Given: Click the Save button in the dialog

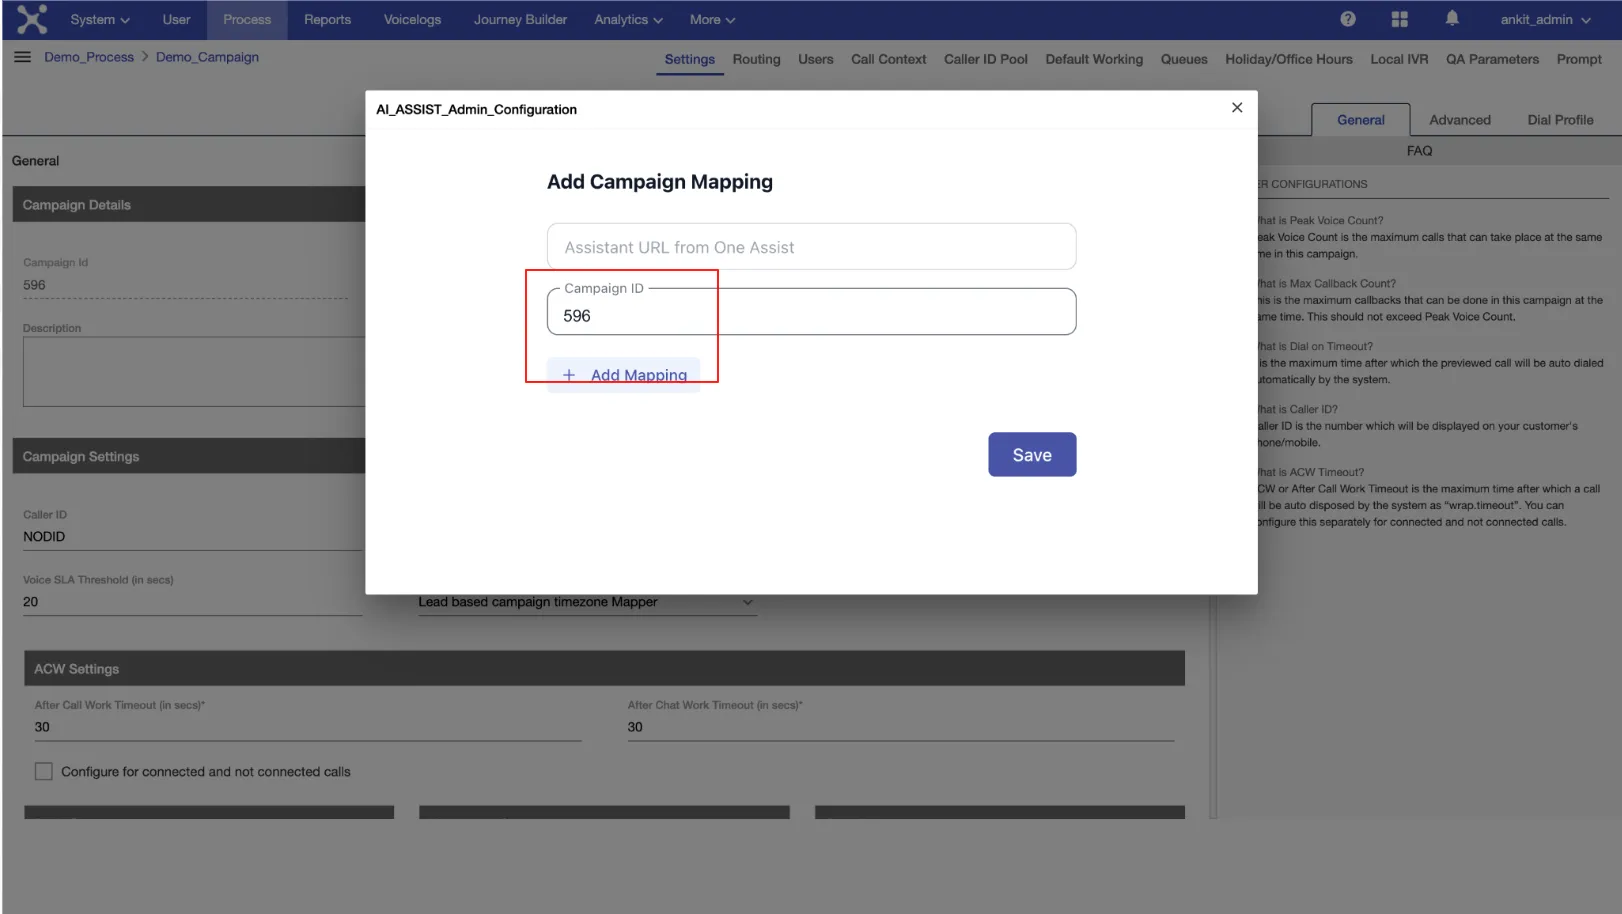Looking at the screenshot, I should 1032,455.
